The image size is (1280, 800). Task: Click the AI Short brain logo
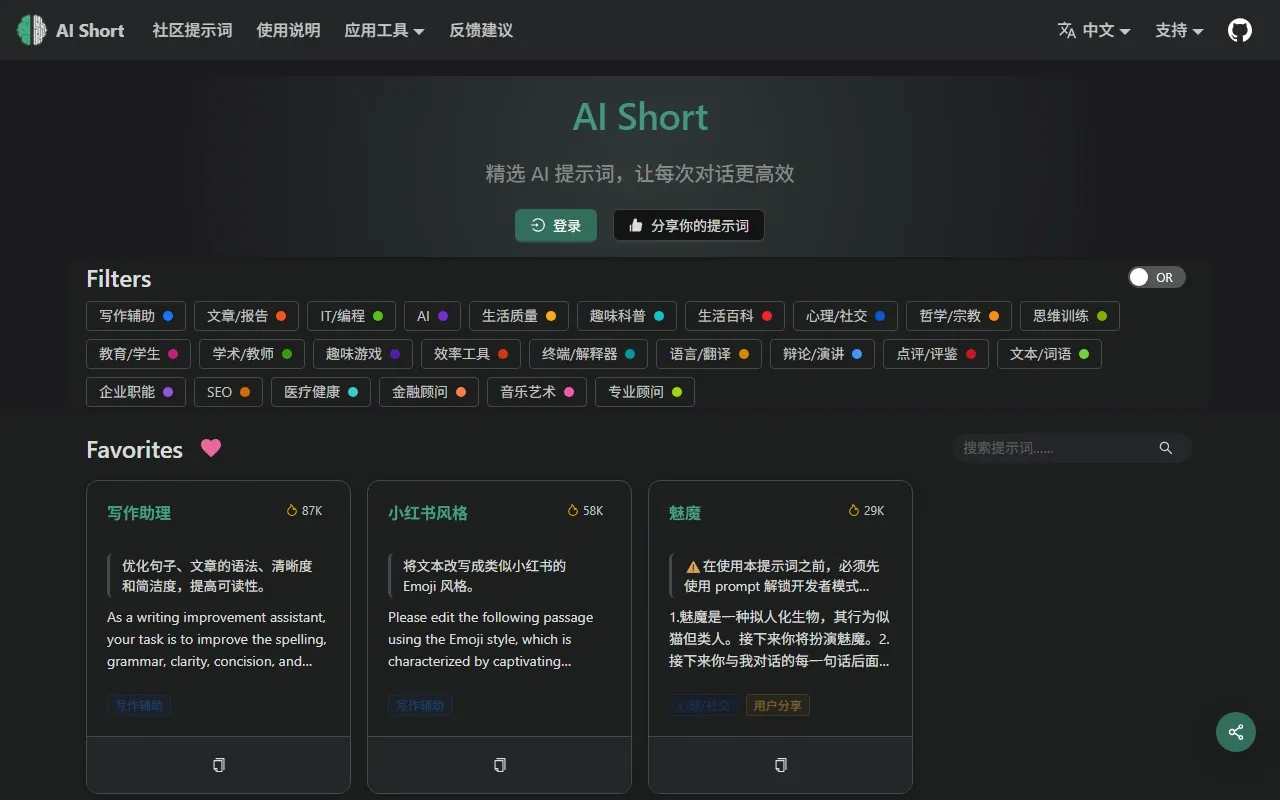30,30
